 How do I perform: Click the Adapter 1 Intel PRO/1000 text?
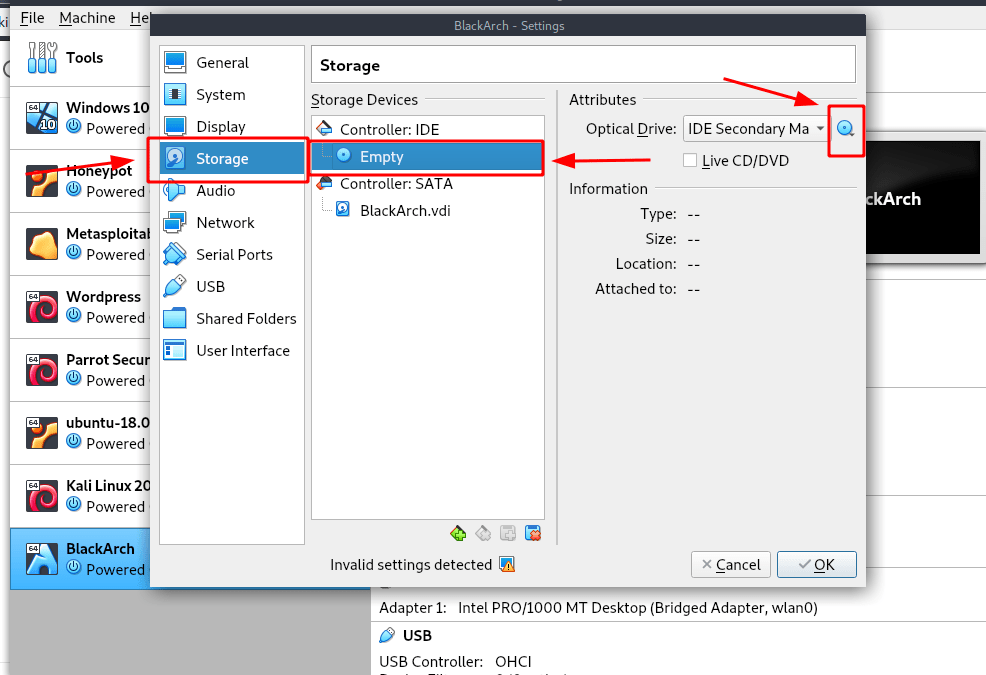click(x=598, y=608)
